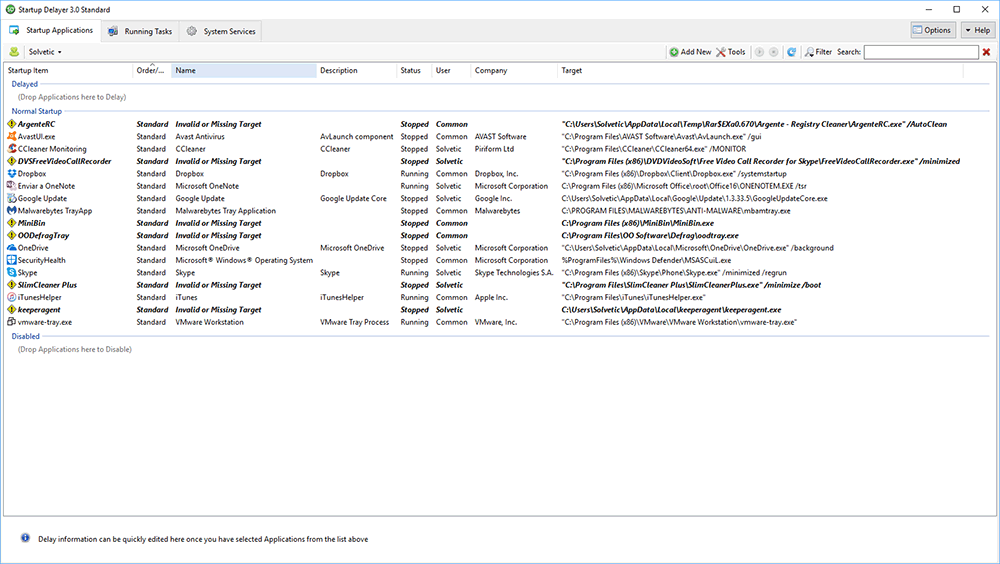Sort by the Target column header

click(x=760, y=70)
